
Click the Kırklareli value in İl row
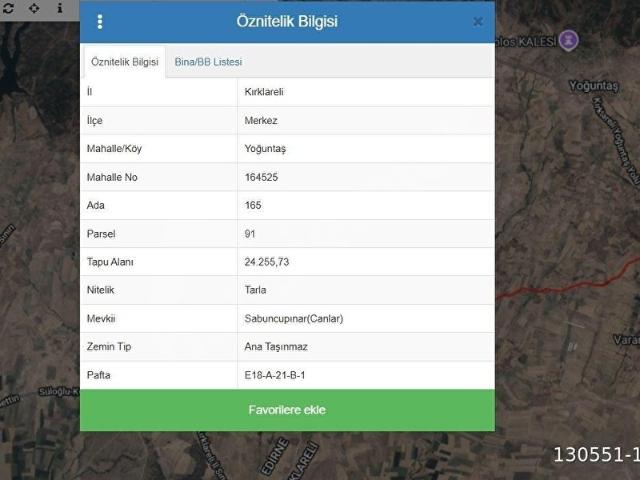pos(264,92)
